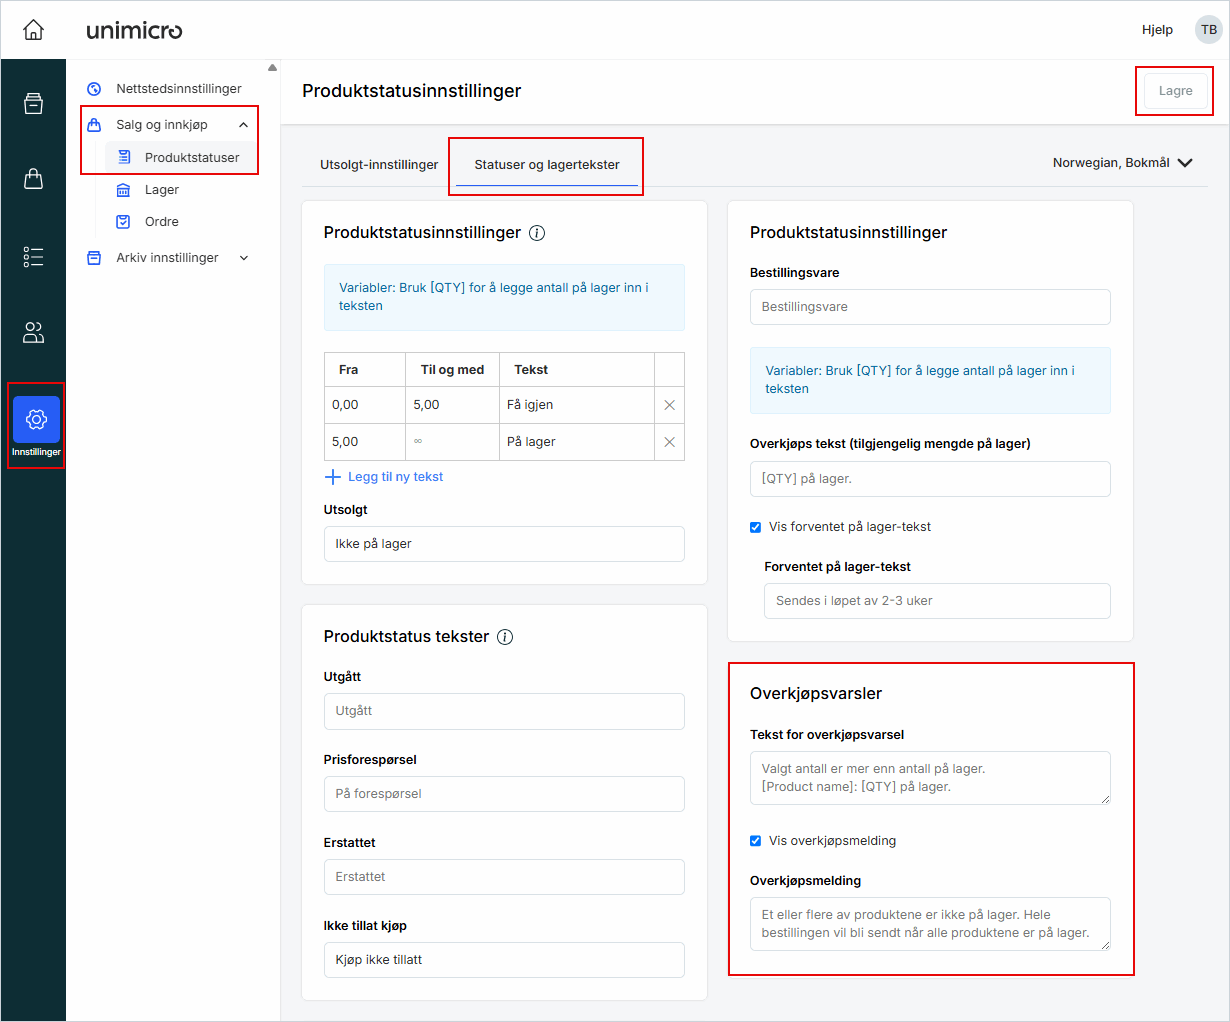1230x1022 pixels.
Task: Open the users icon in left sidebar
Action: coord(33,333)
